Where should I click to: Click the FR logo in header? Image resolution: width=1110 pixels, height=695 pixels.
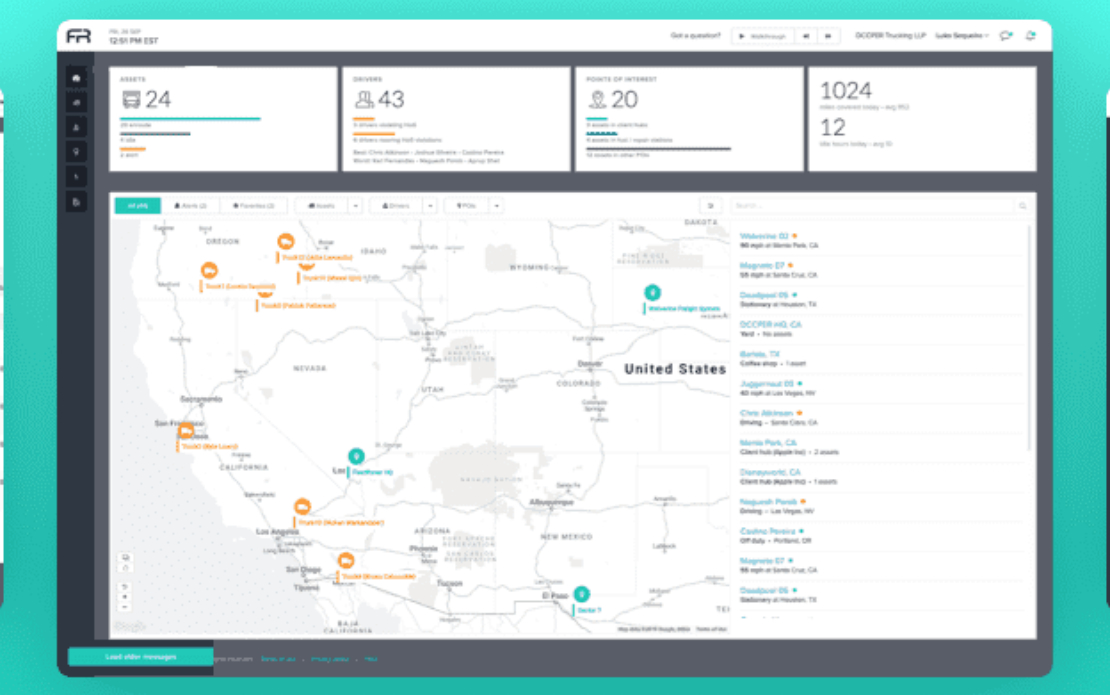coord(79,36)
